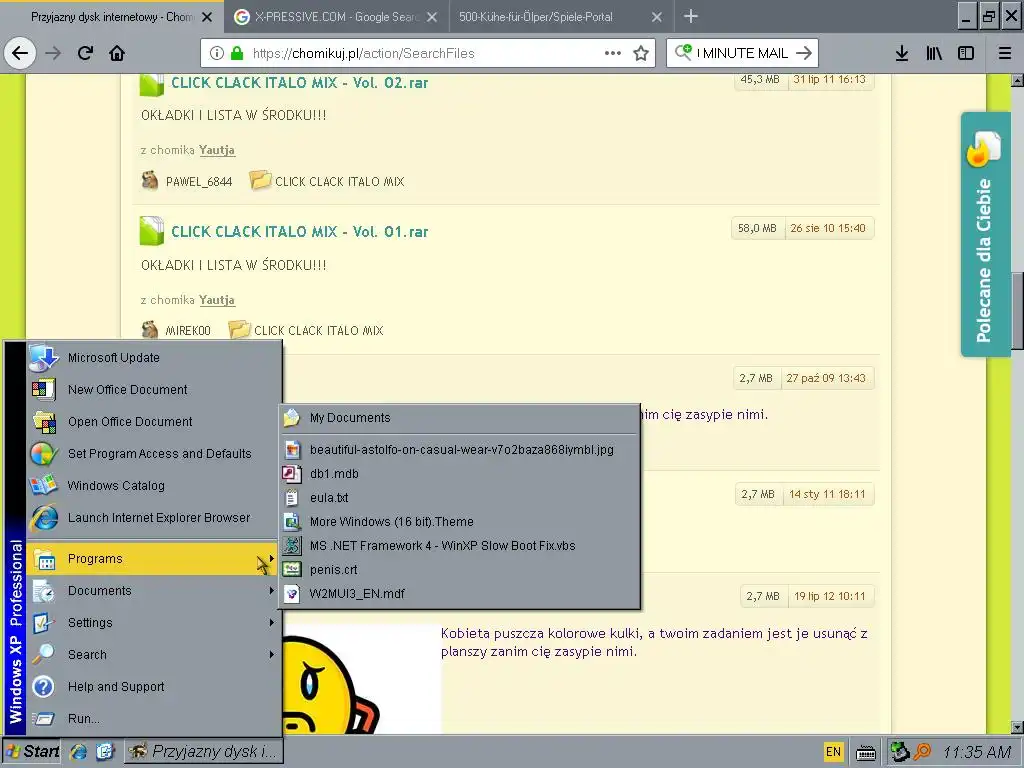
Task: Click the search engine icon in the search box
Action: click(x=683, y=52)
